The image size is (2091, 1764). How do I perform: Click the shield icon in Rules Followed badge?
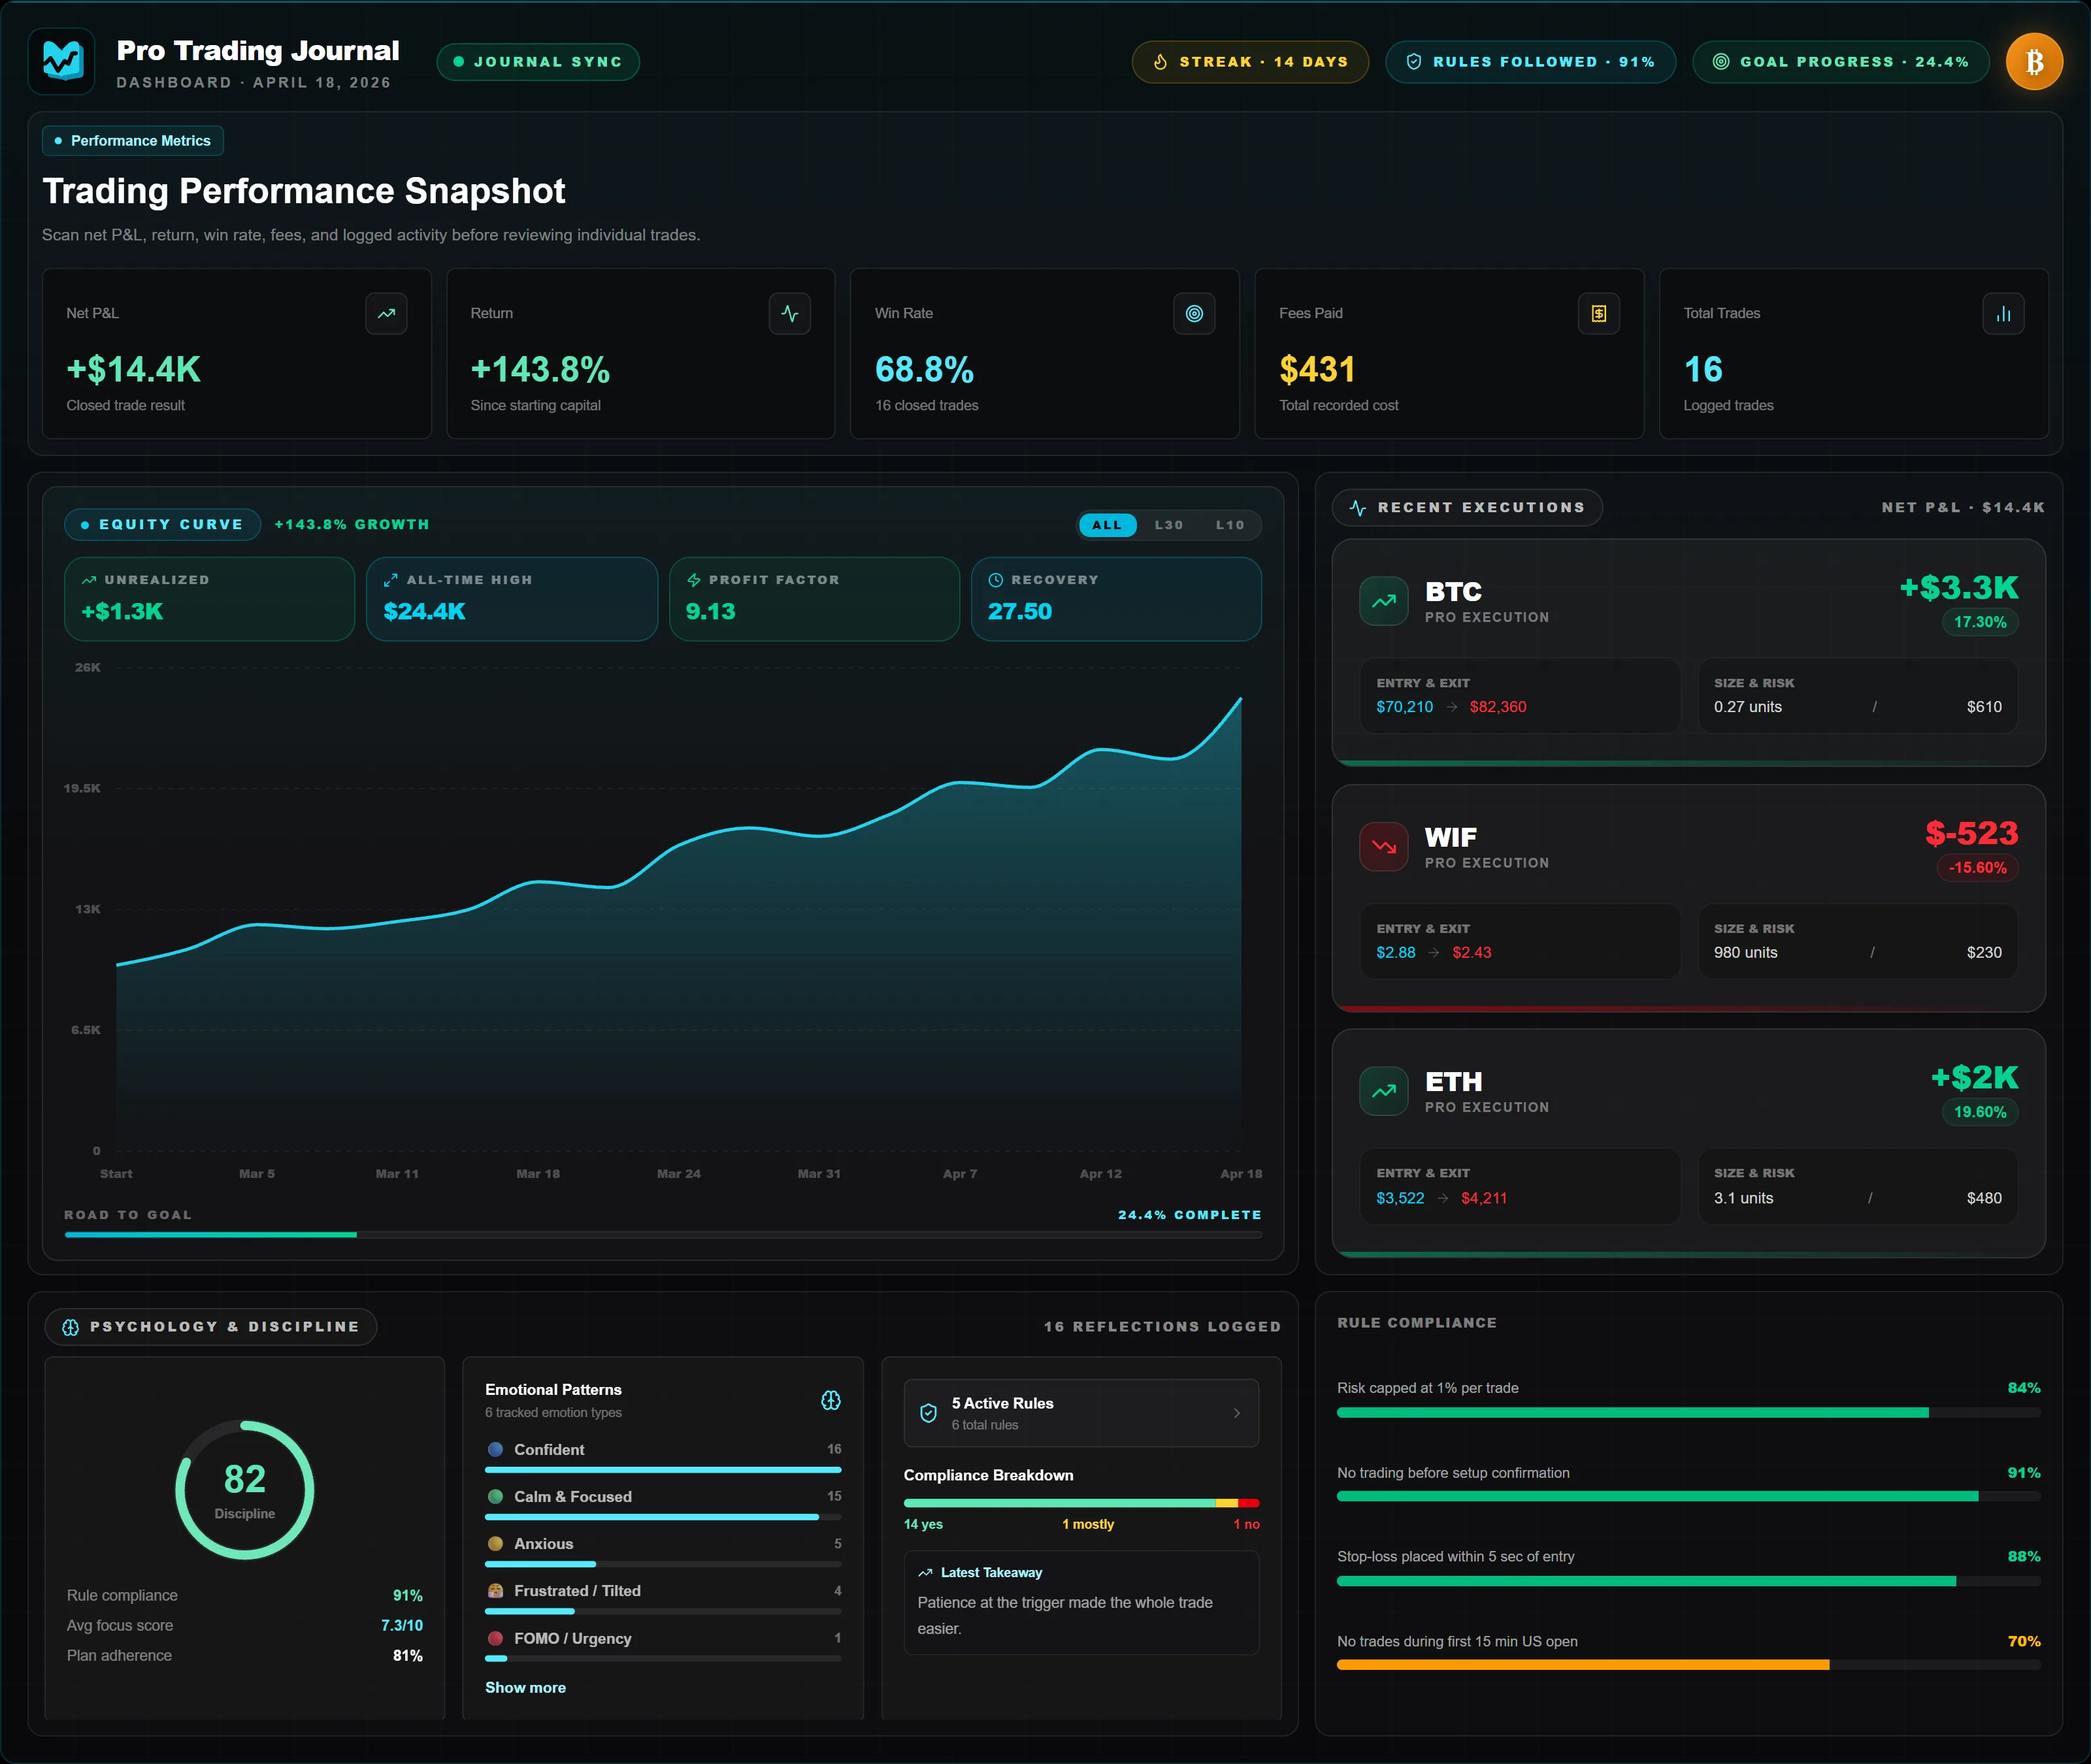point(1414,62)
